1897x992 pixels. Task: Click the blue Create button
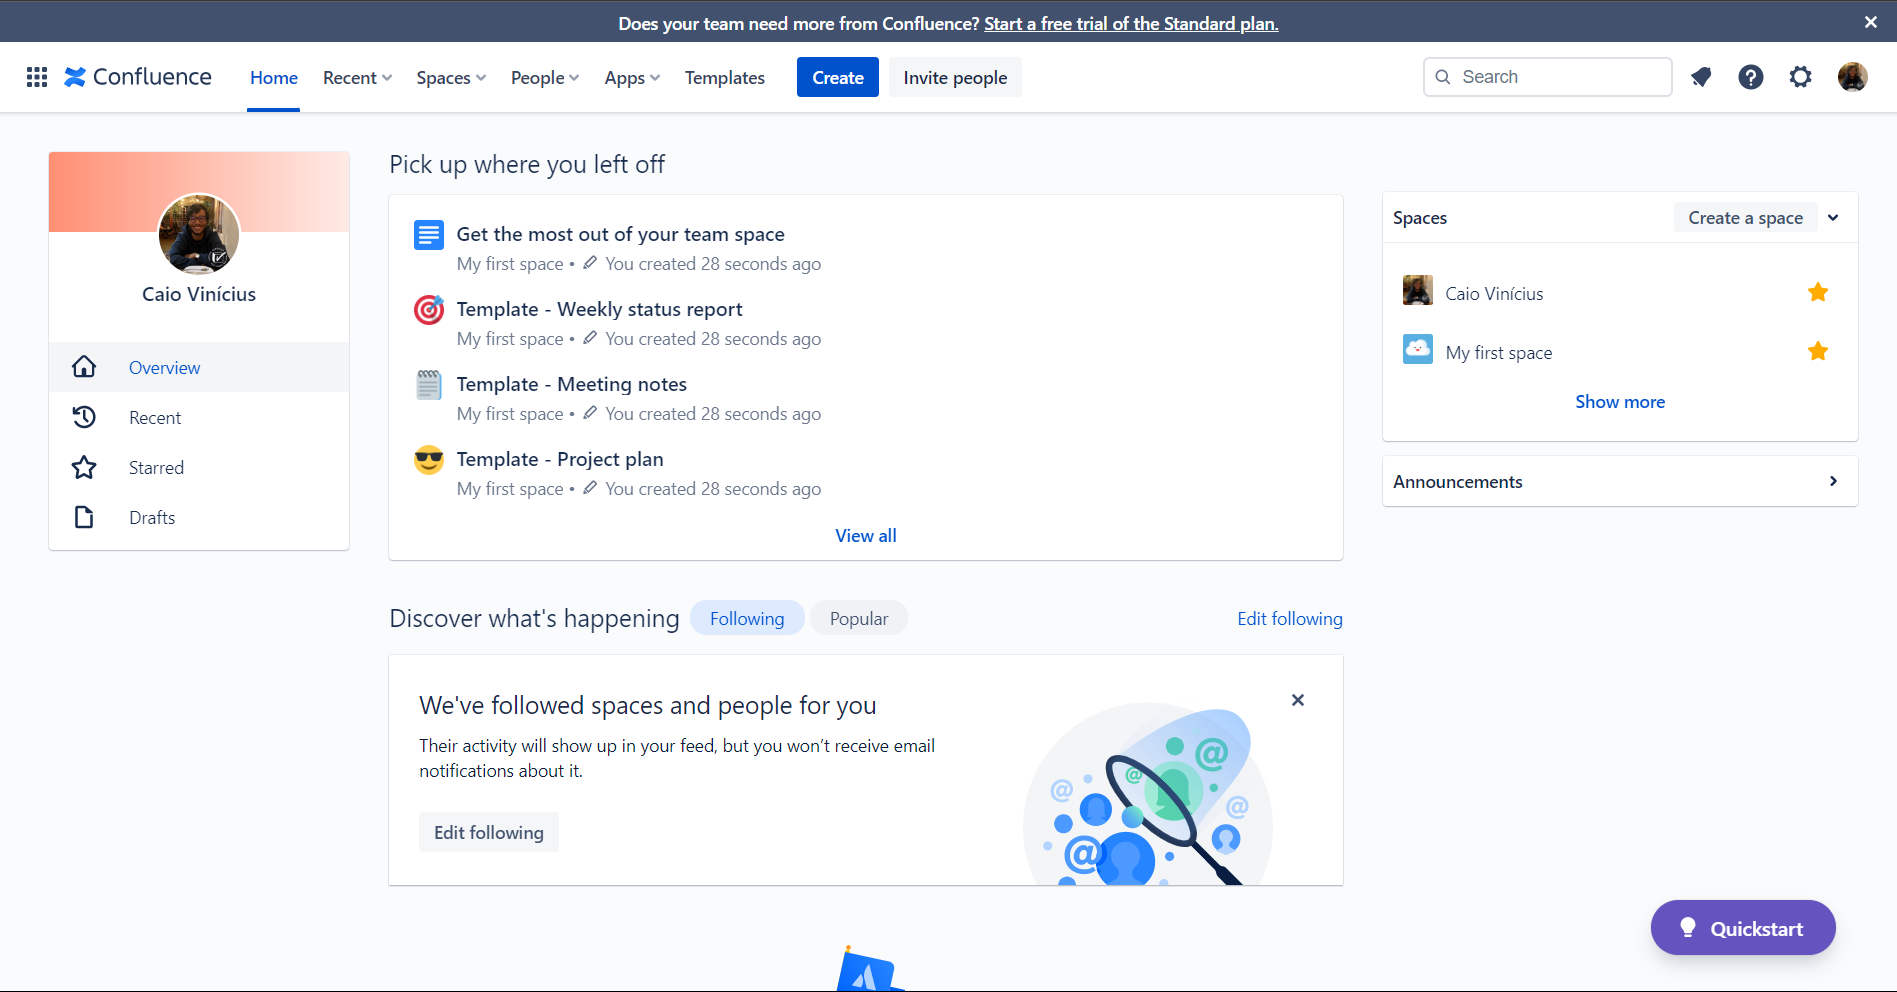pyautogui.click(x=838, y=77)
